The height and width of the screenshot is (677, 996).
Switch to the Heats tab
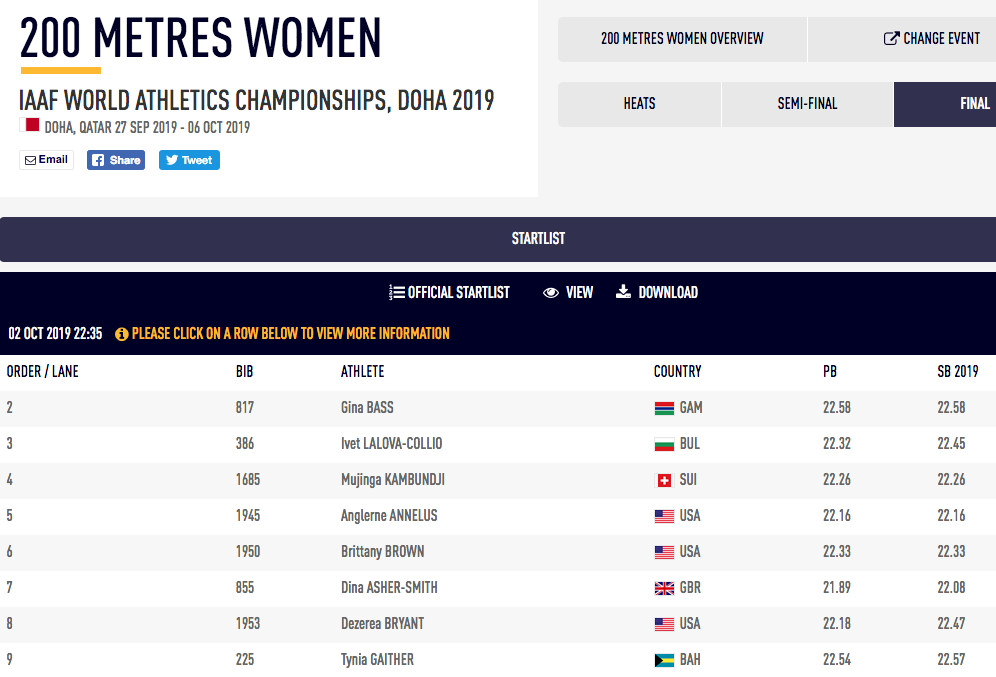[639, 104]
